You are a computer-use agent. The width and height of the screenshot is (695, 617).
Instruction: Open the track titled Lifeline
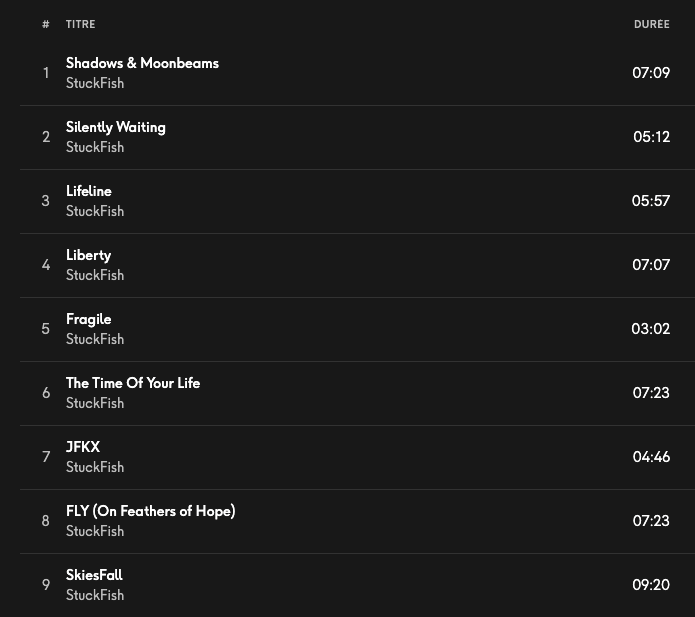pos(89,191)
